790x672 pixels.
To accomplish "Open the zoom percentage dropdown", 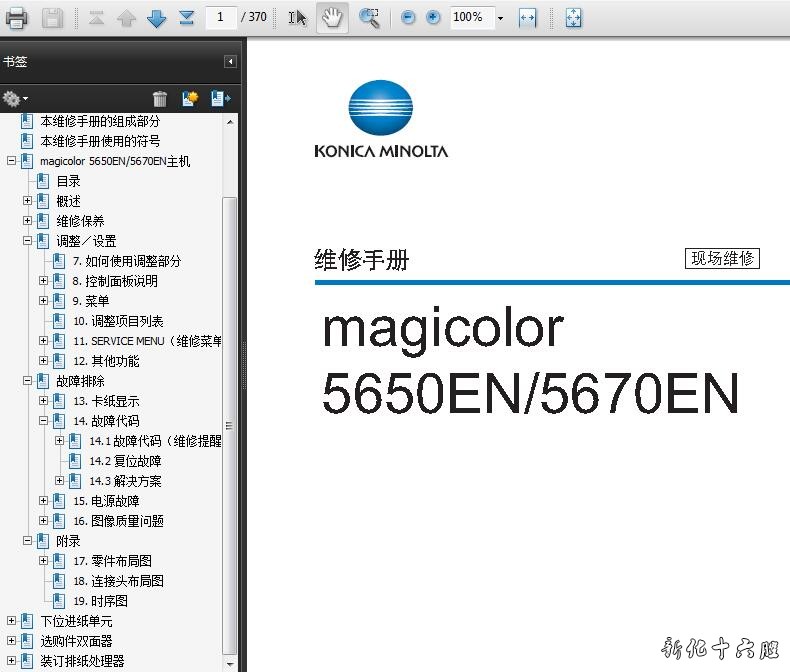I will 500,18.
